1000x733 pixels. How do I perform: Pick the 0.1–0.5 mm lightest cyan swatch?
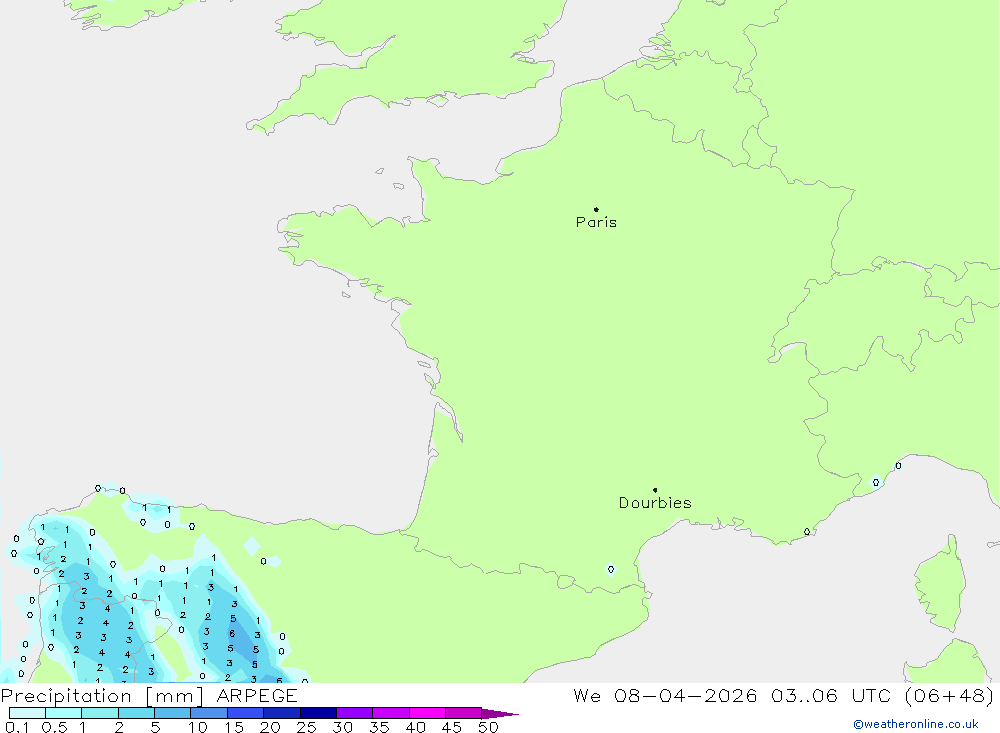pyautogui.click(x=27, y=713)
